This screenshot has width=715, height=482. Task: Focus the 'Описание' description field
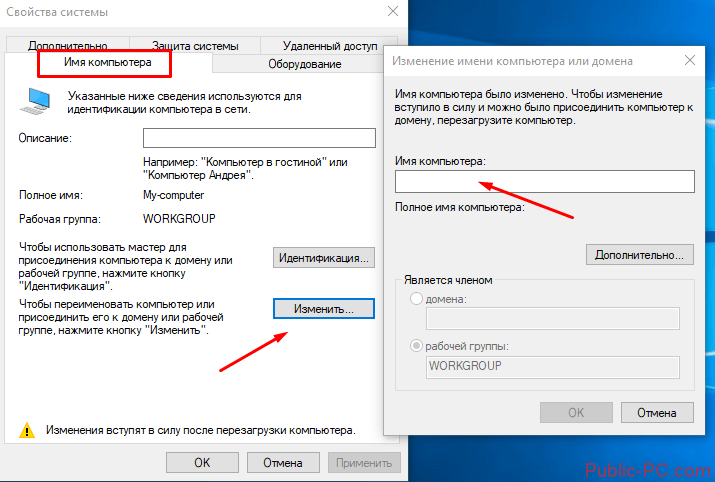pyautogui.click(x=259, y=138)
